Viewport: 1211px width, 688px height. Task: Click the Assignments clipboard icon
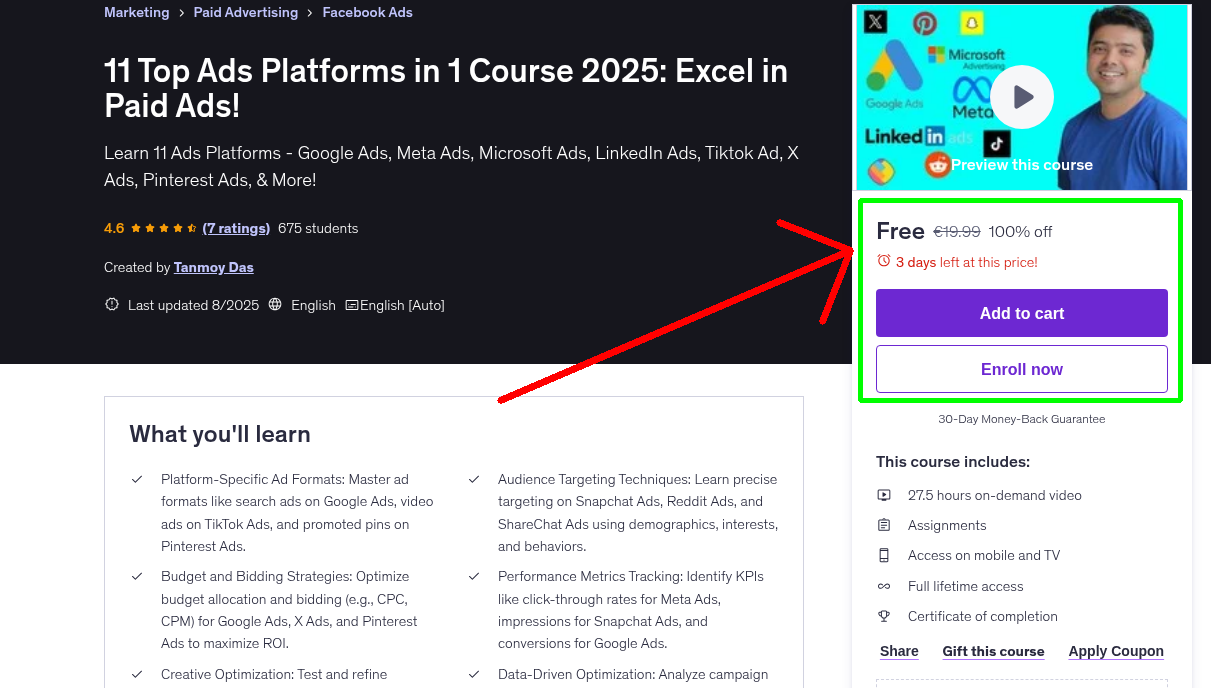(x=884, y=525)
